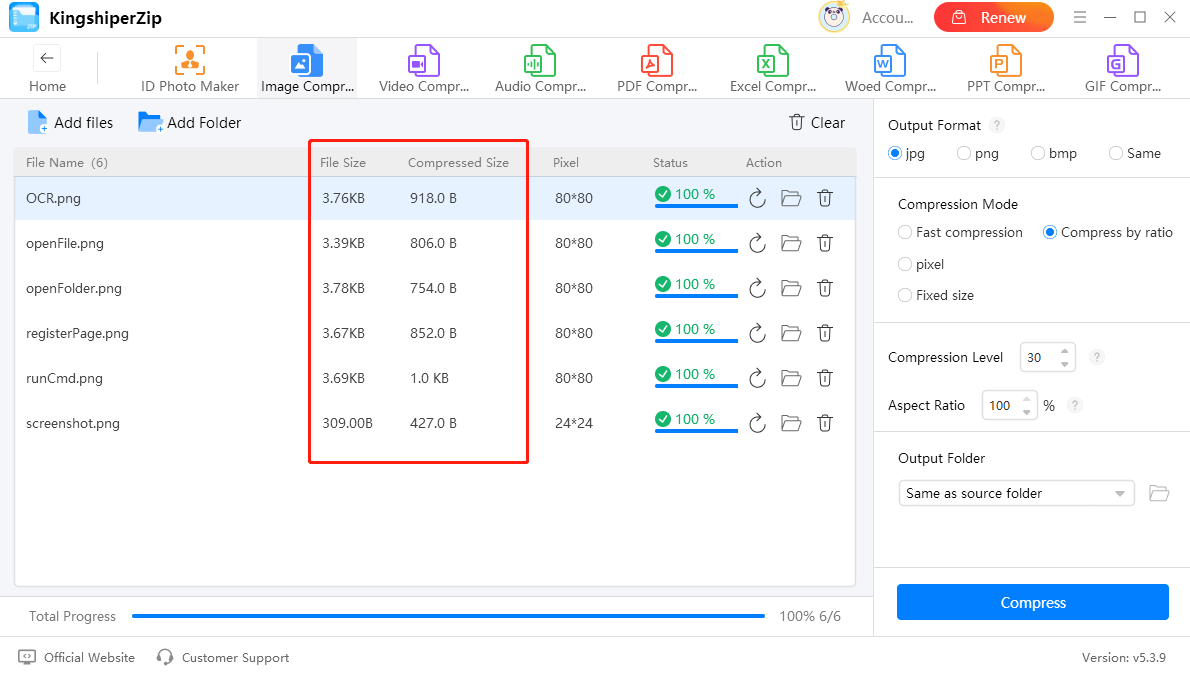1190x673 pixels.
Task: Switch to Audio Compressor tab
Action: (540, 68)
